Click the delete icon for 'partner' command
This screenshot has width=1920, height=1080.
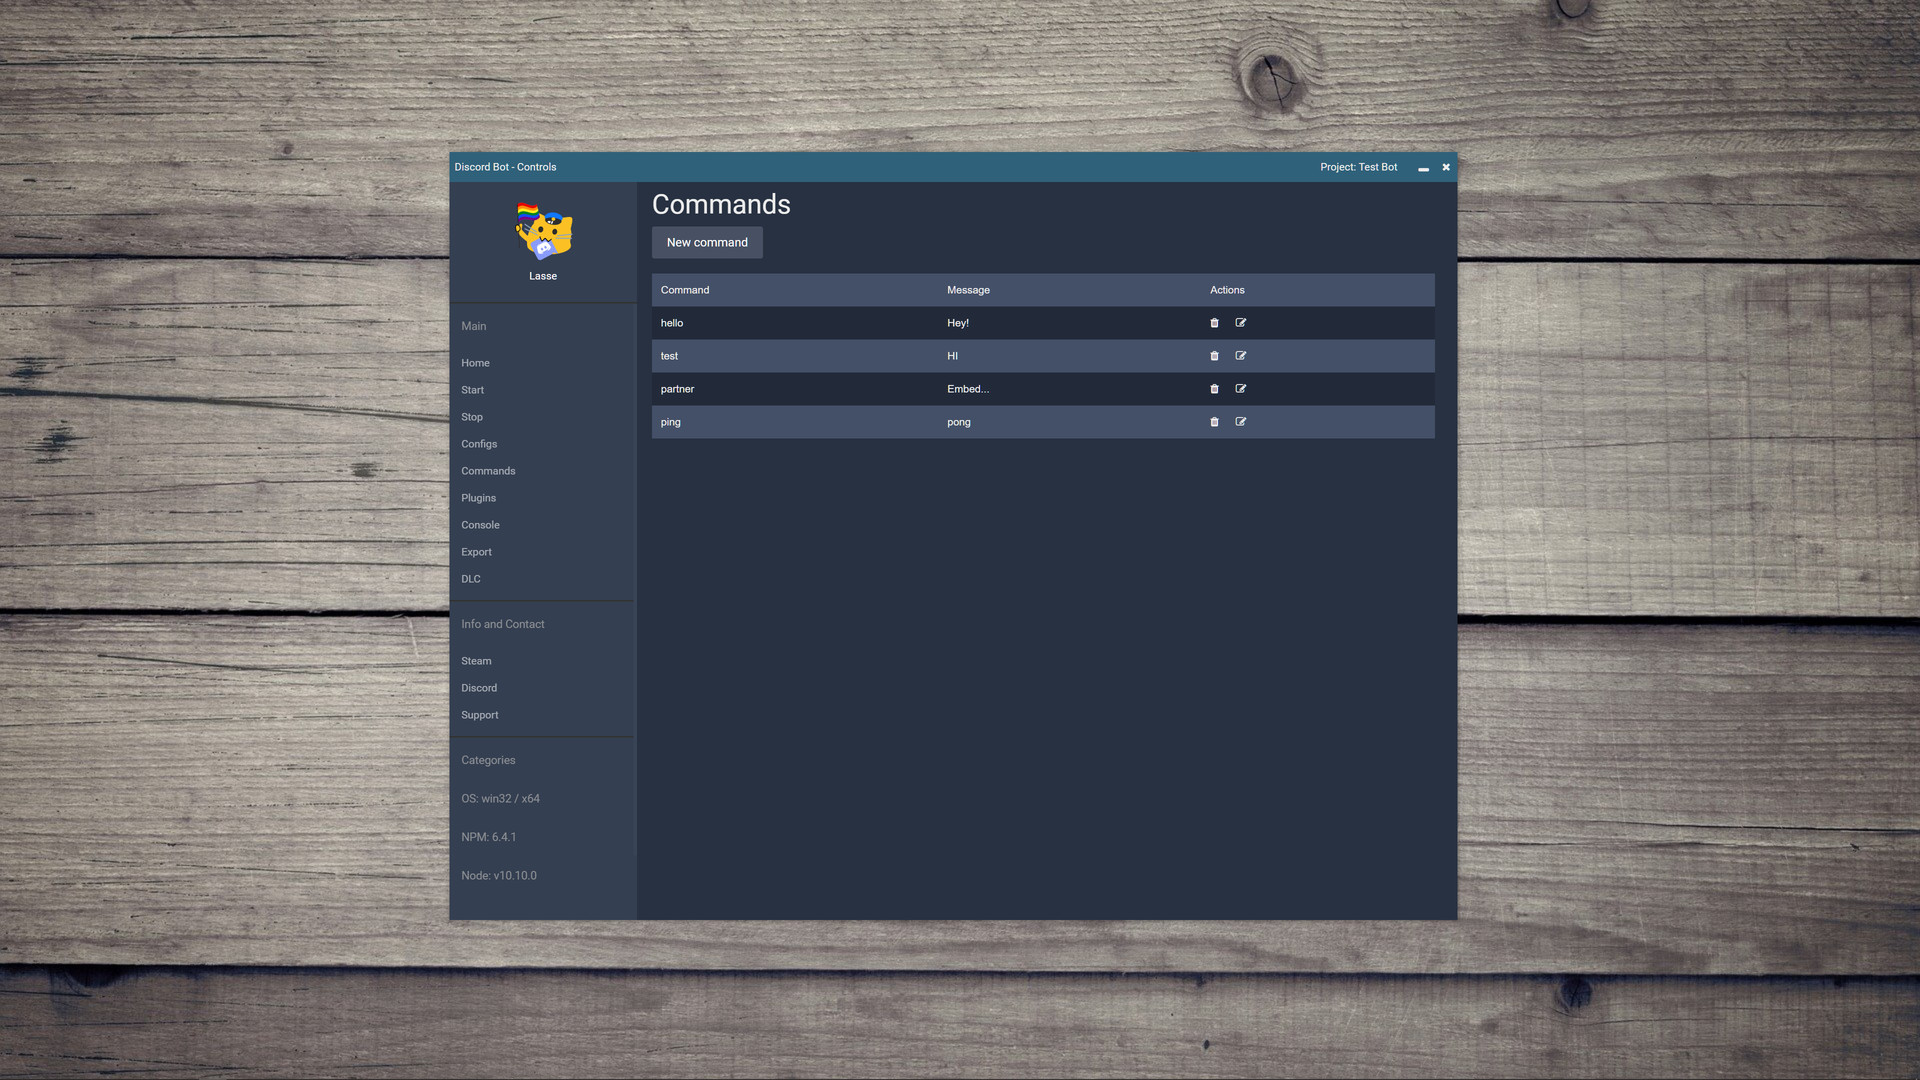point(1215,389)
